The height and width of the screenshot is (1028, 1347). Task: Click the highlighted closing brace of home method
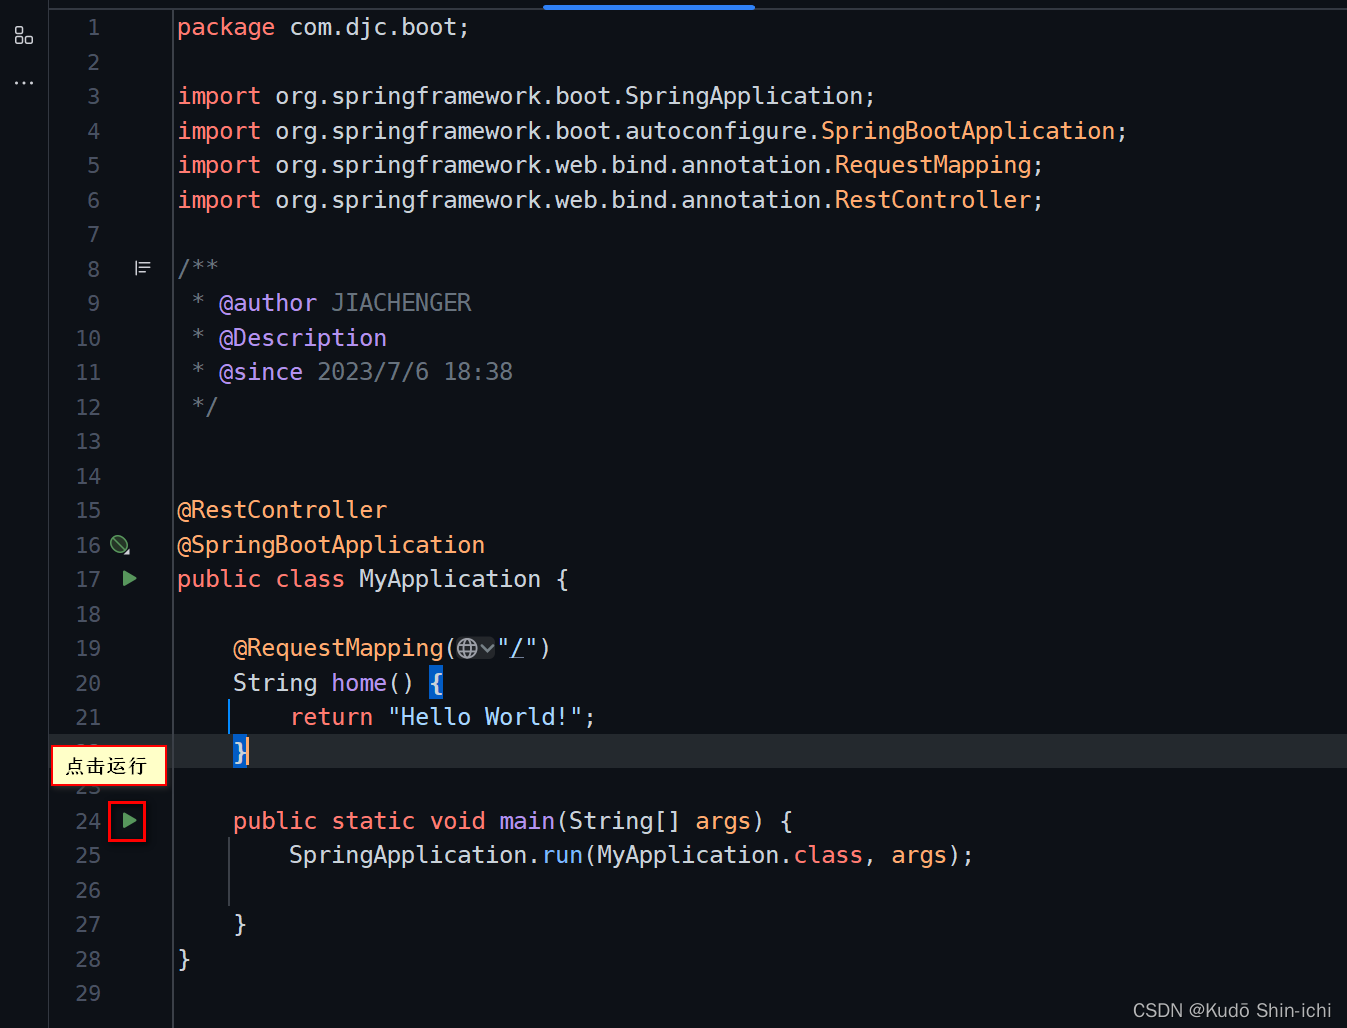click(x=240, y=751)
